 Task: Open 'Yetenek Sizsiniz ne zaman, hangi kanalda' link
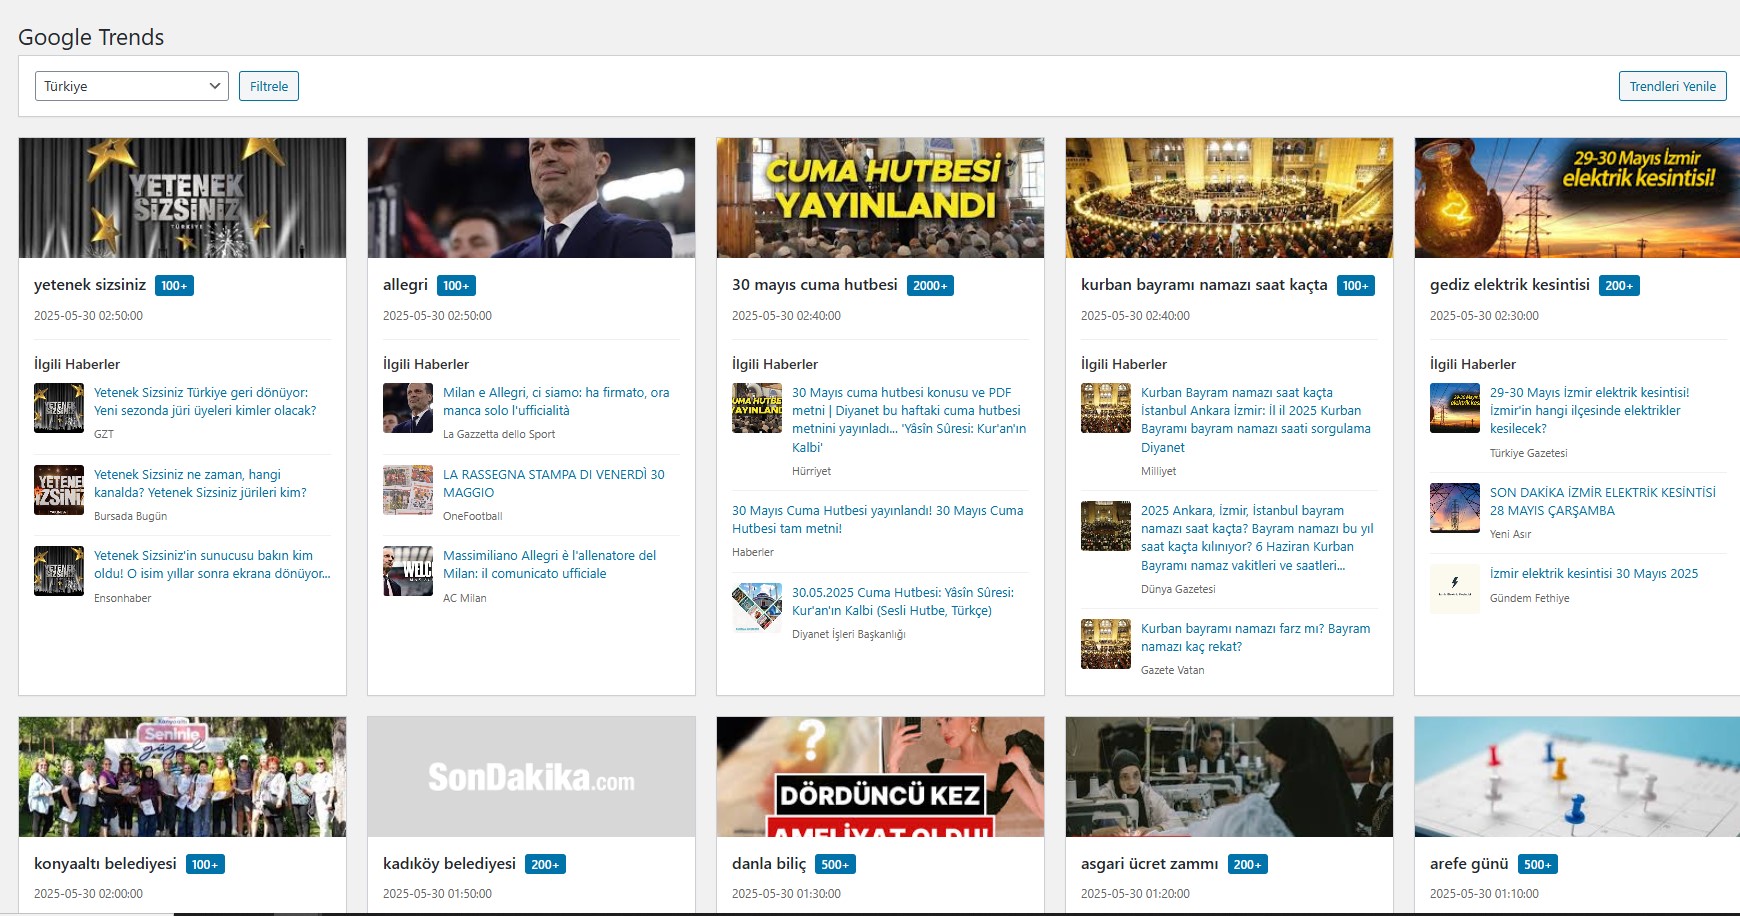(200, 484)
